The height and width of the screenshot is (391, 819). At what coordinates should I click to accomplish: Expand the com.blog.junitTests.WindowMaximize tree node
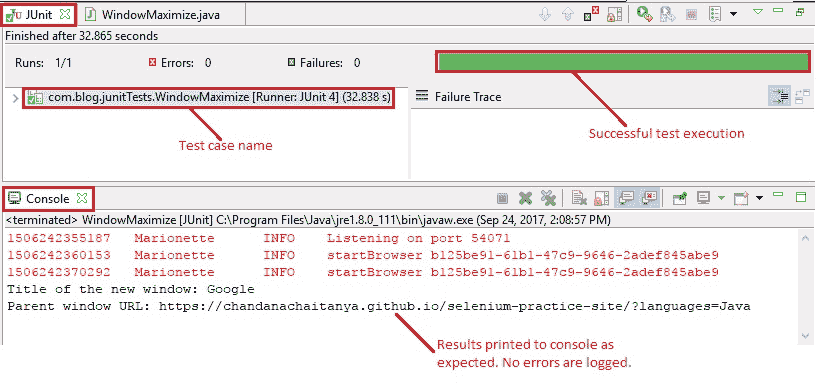tap(15, 98)
